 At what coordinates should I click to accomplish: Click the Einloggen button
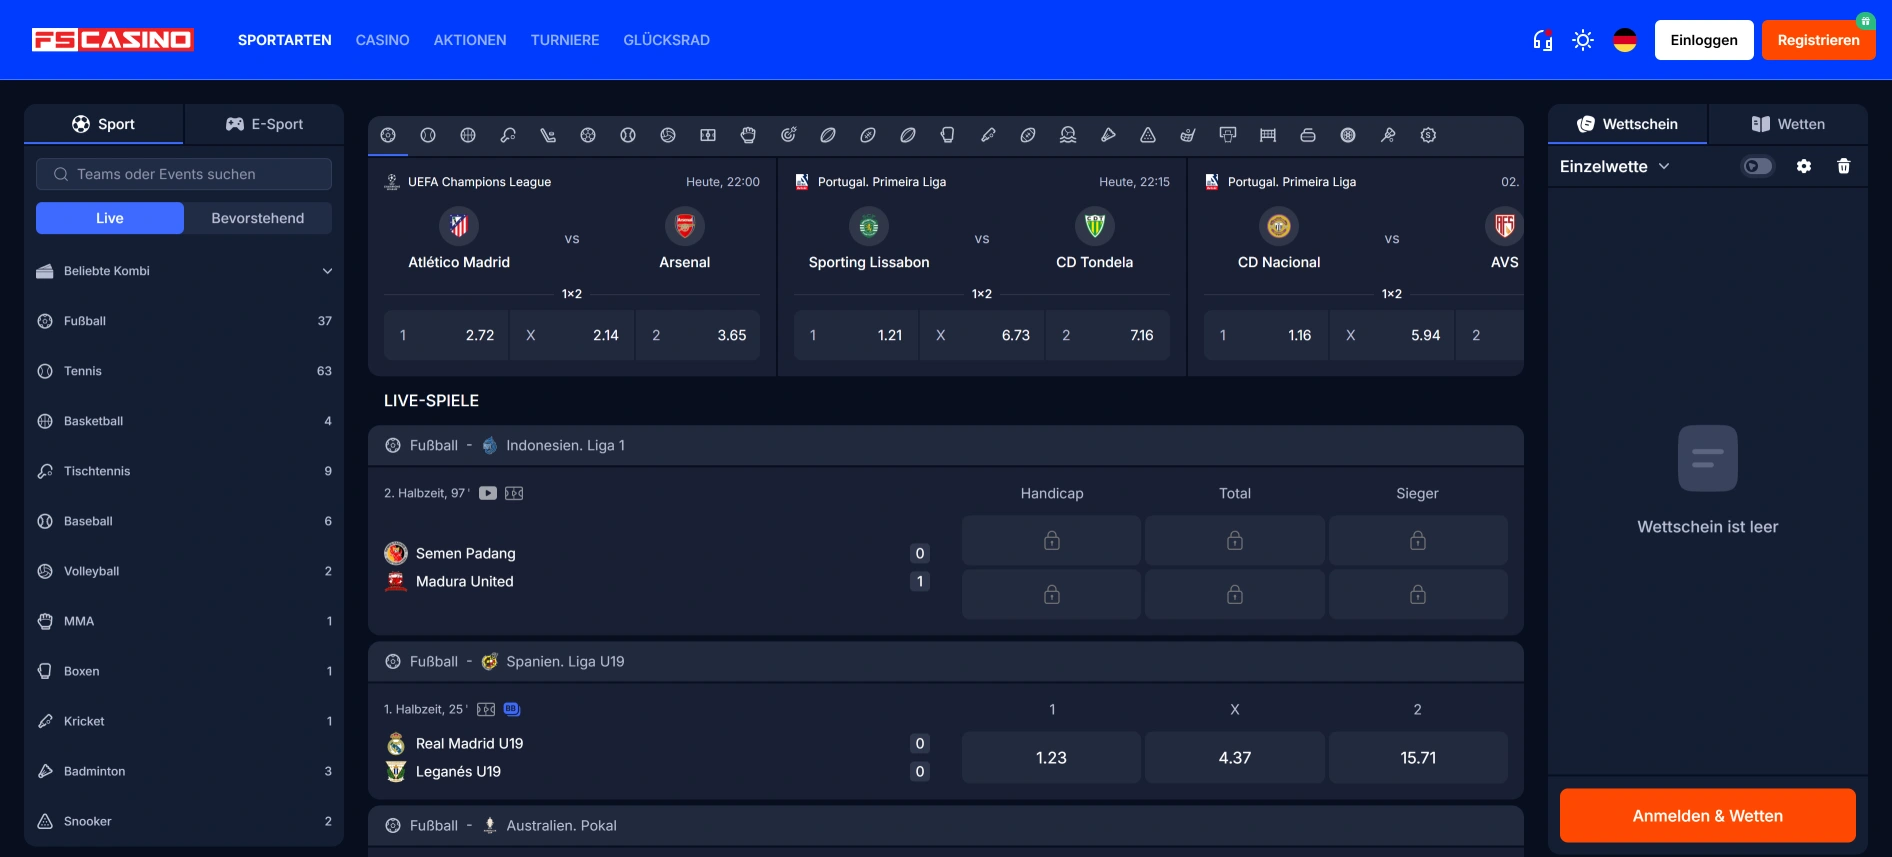click(1704, 40)
